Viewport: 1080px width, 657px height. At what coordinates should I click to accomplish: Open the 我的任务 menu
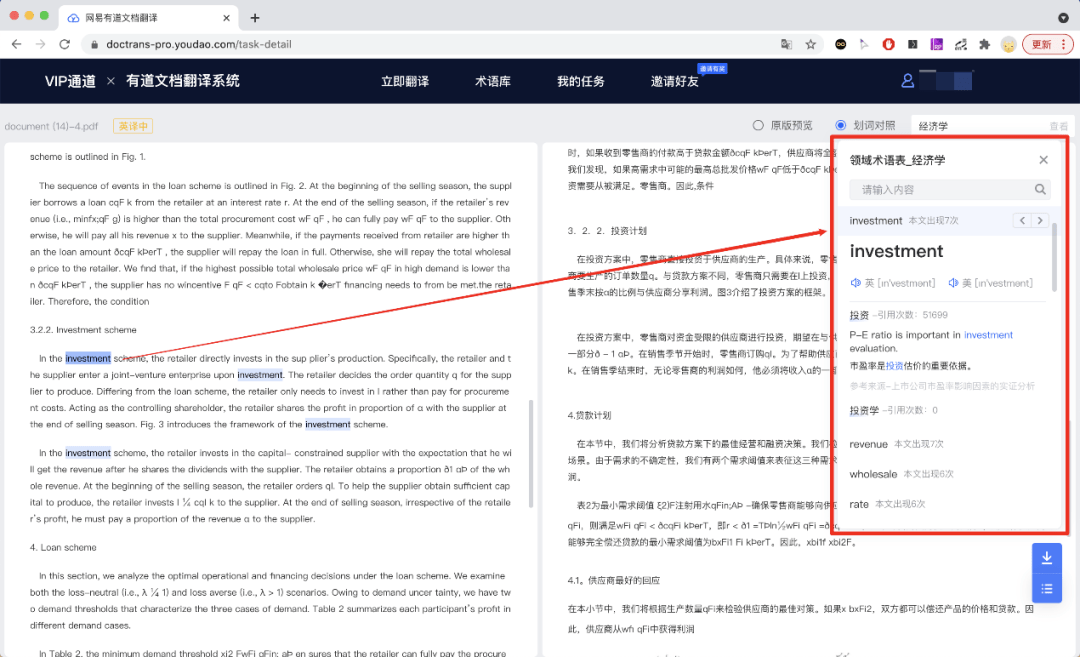point(581,81)
